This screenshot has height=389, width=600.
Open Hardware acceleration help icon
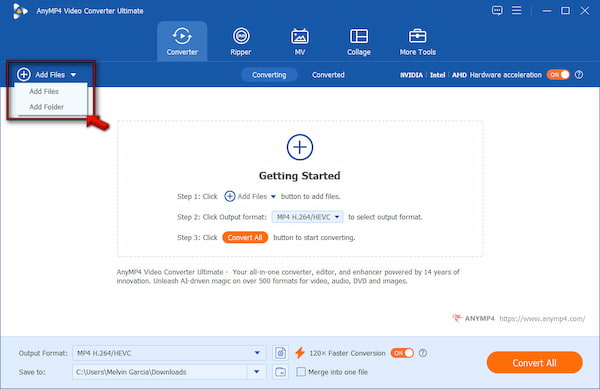click(x=579, y=75)
